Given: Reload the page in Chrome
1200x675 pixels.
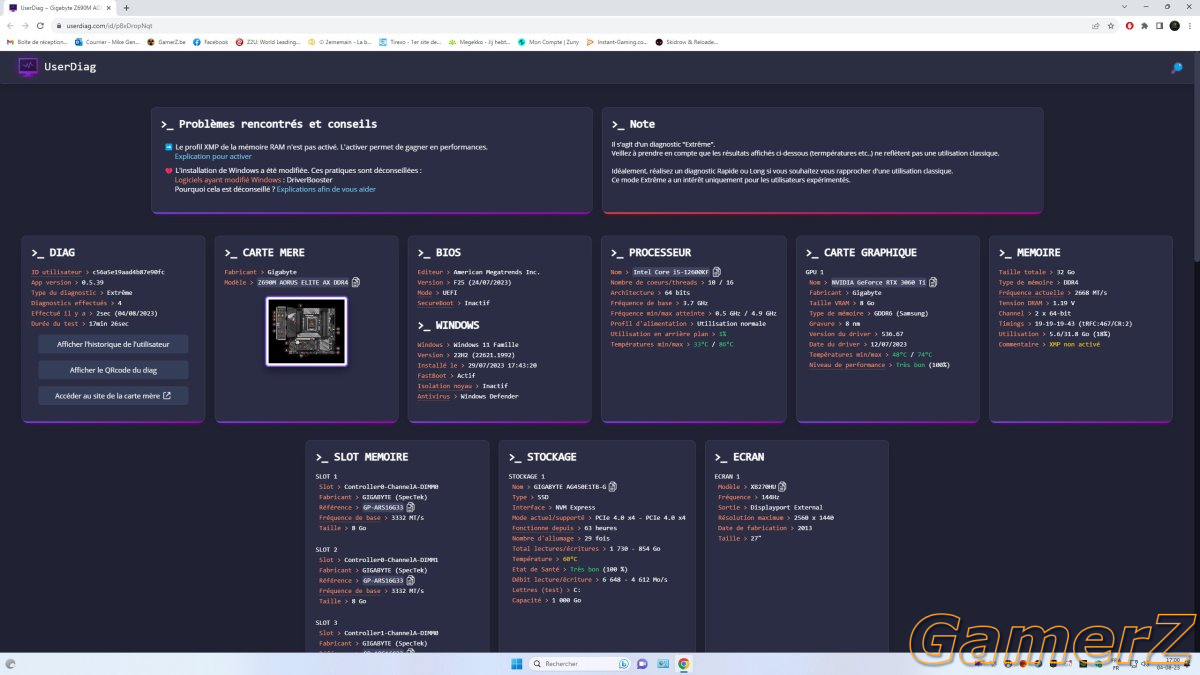Looking at the screenshot, I should (40, 25).
